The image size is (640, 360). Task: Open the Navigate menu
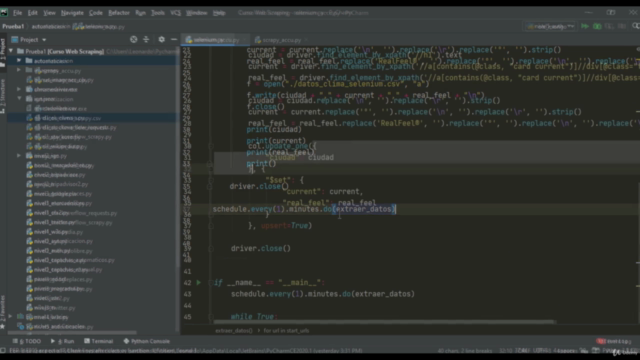pos(72,13)
